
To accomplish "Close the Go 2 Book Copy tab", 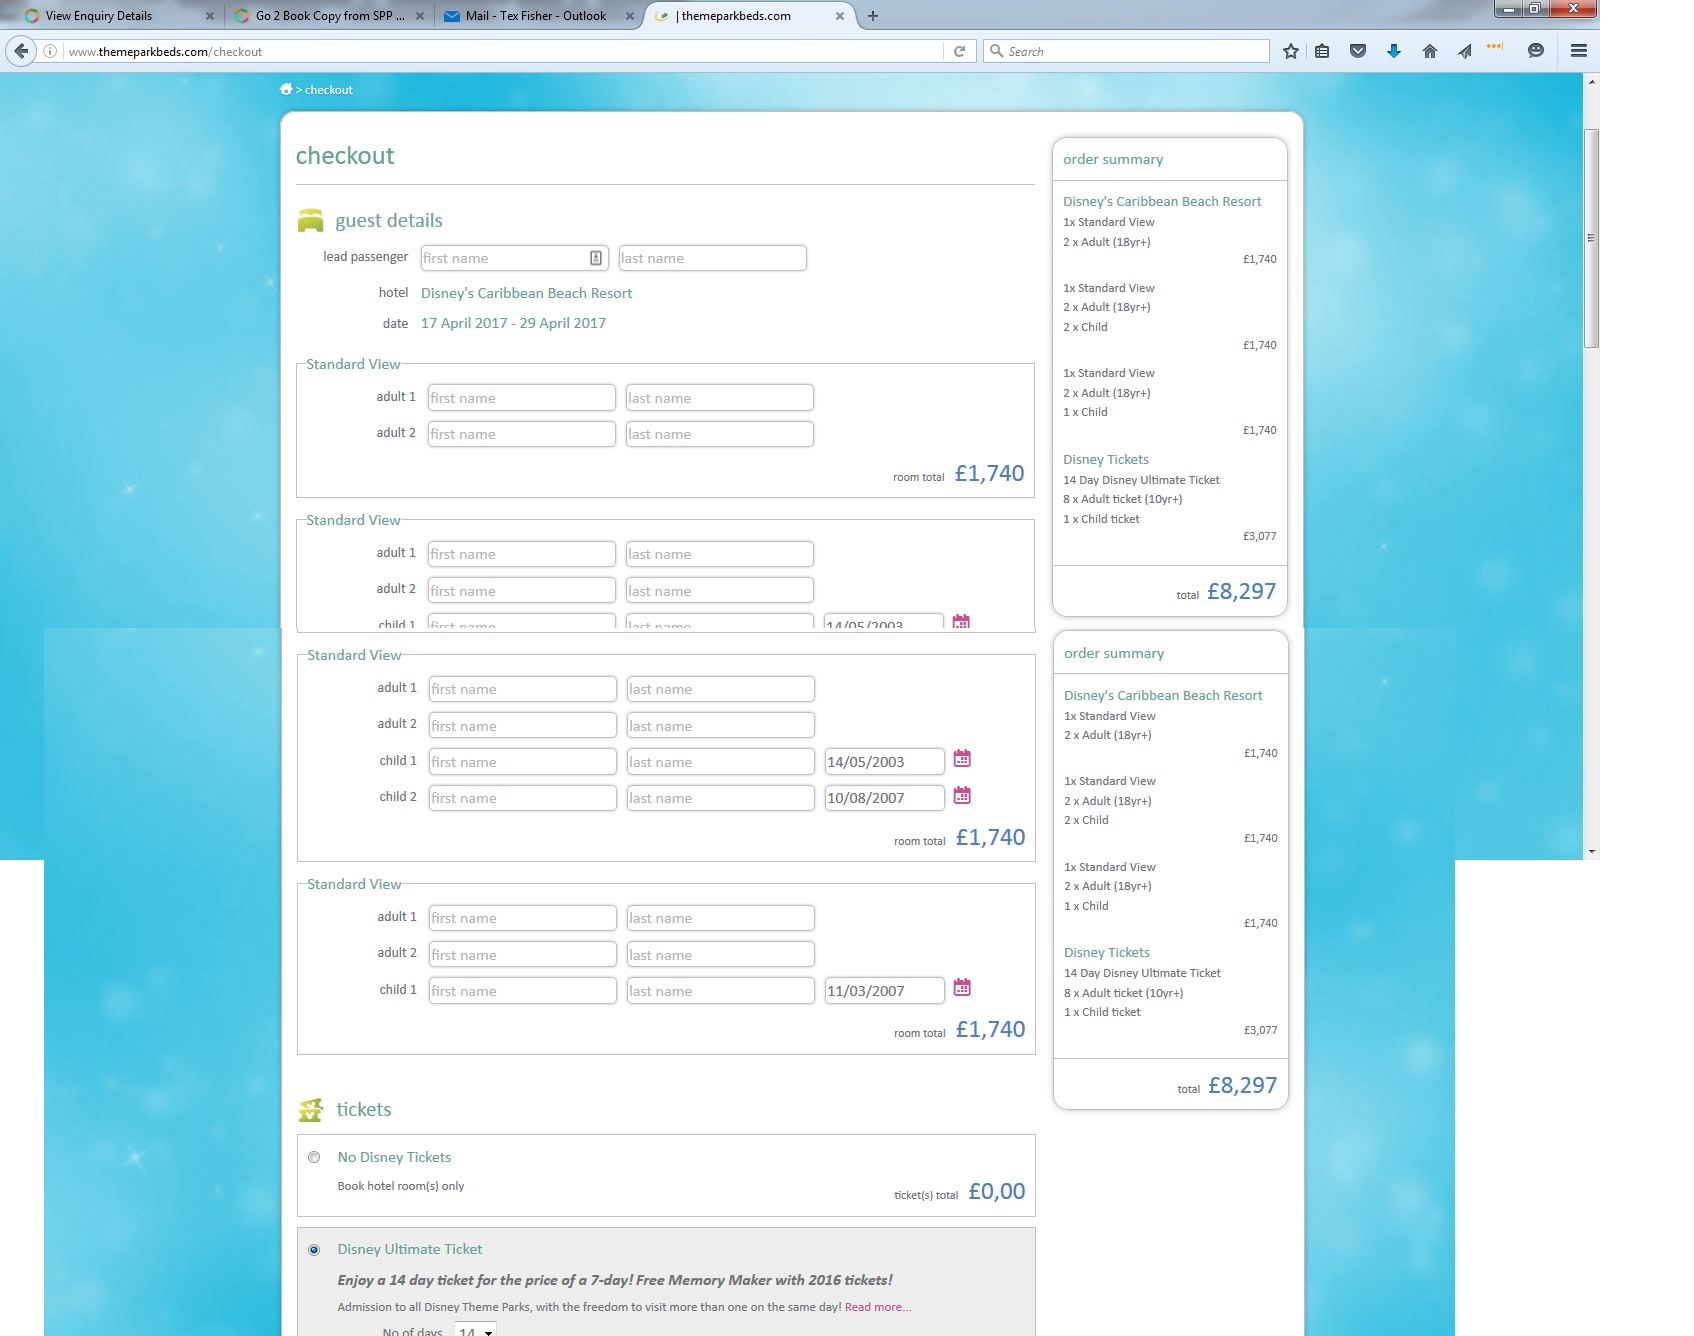I will pyautogui.click(x=420, y=16).
